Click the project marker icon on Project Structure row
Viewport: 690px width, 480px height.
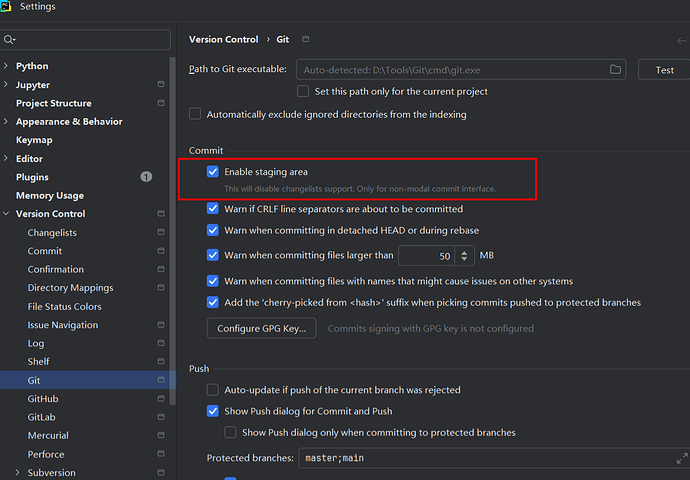click(x=161, y=103)
